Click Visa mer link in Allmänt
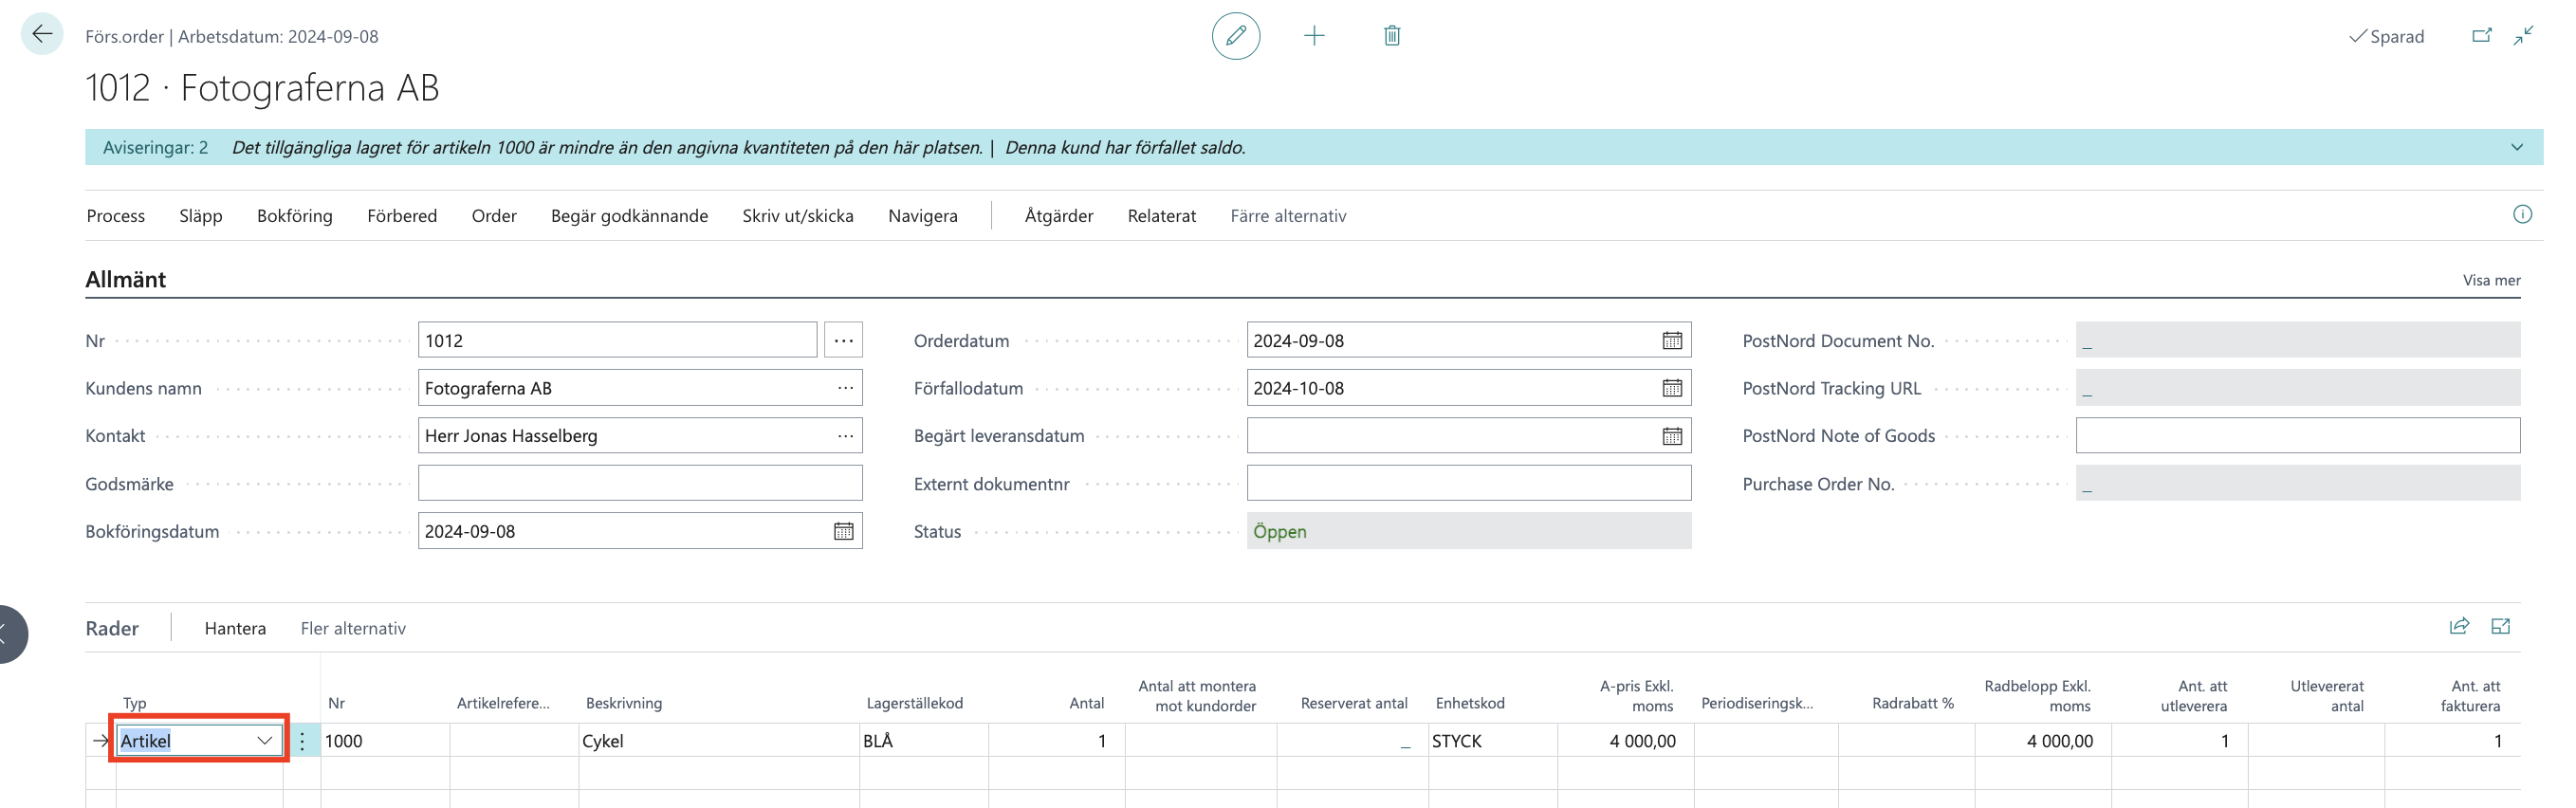 click(x=2491, y=280)
